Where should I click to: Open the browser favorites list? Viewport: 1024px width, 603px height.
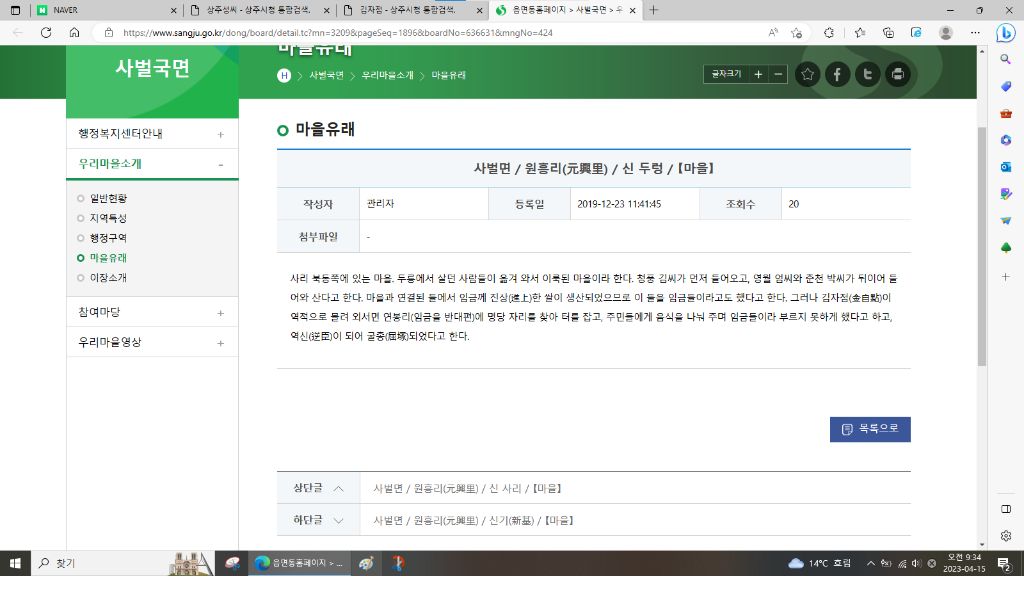tap(860, 33)
